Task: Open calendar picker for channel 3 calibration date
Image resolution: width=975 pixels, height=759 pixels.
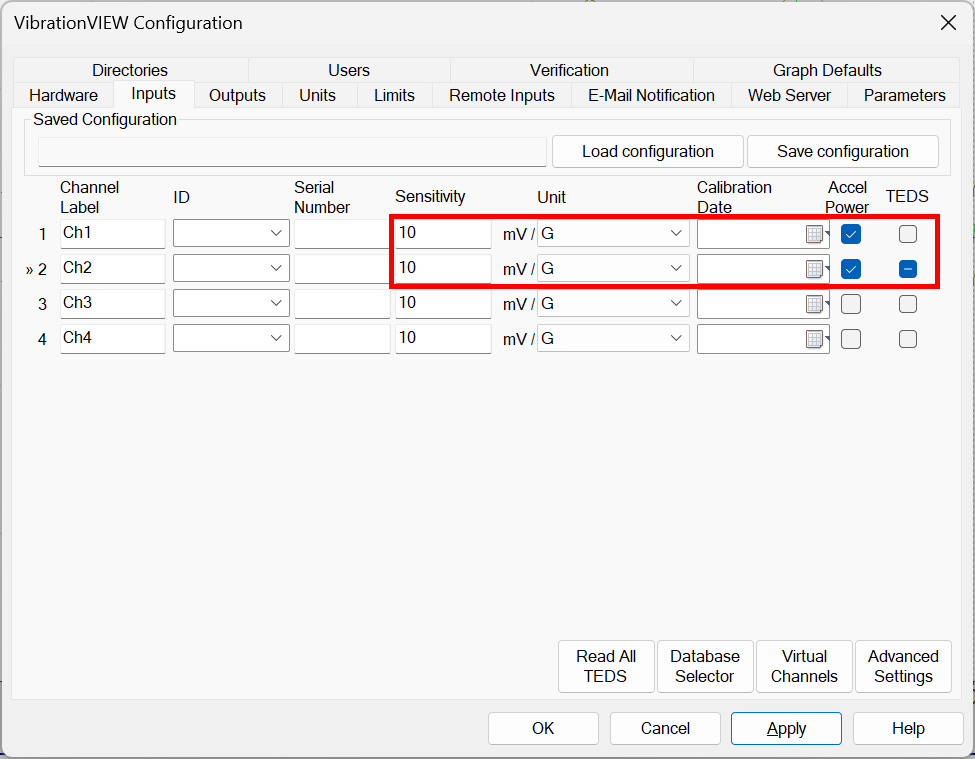Action: pos(815,304)
